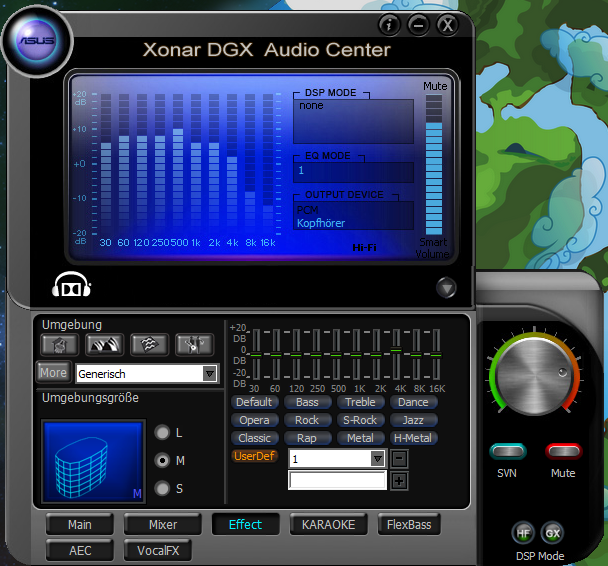Viewport: 608px width, 566px height.
Task: Apply the Bass EQ preset
Action: click(307, 402)
